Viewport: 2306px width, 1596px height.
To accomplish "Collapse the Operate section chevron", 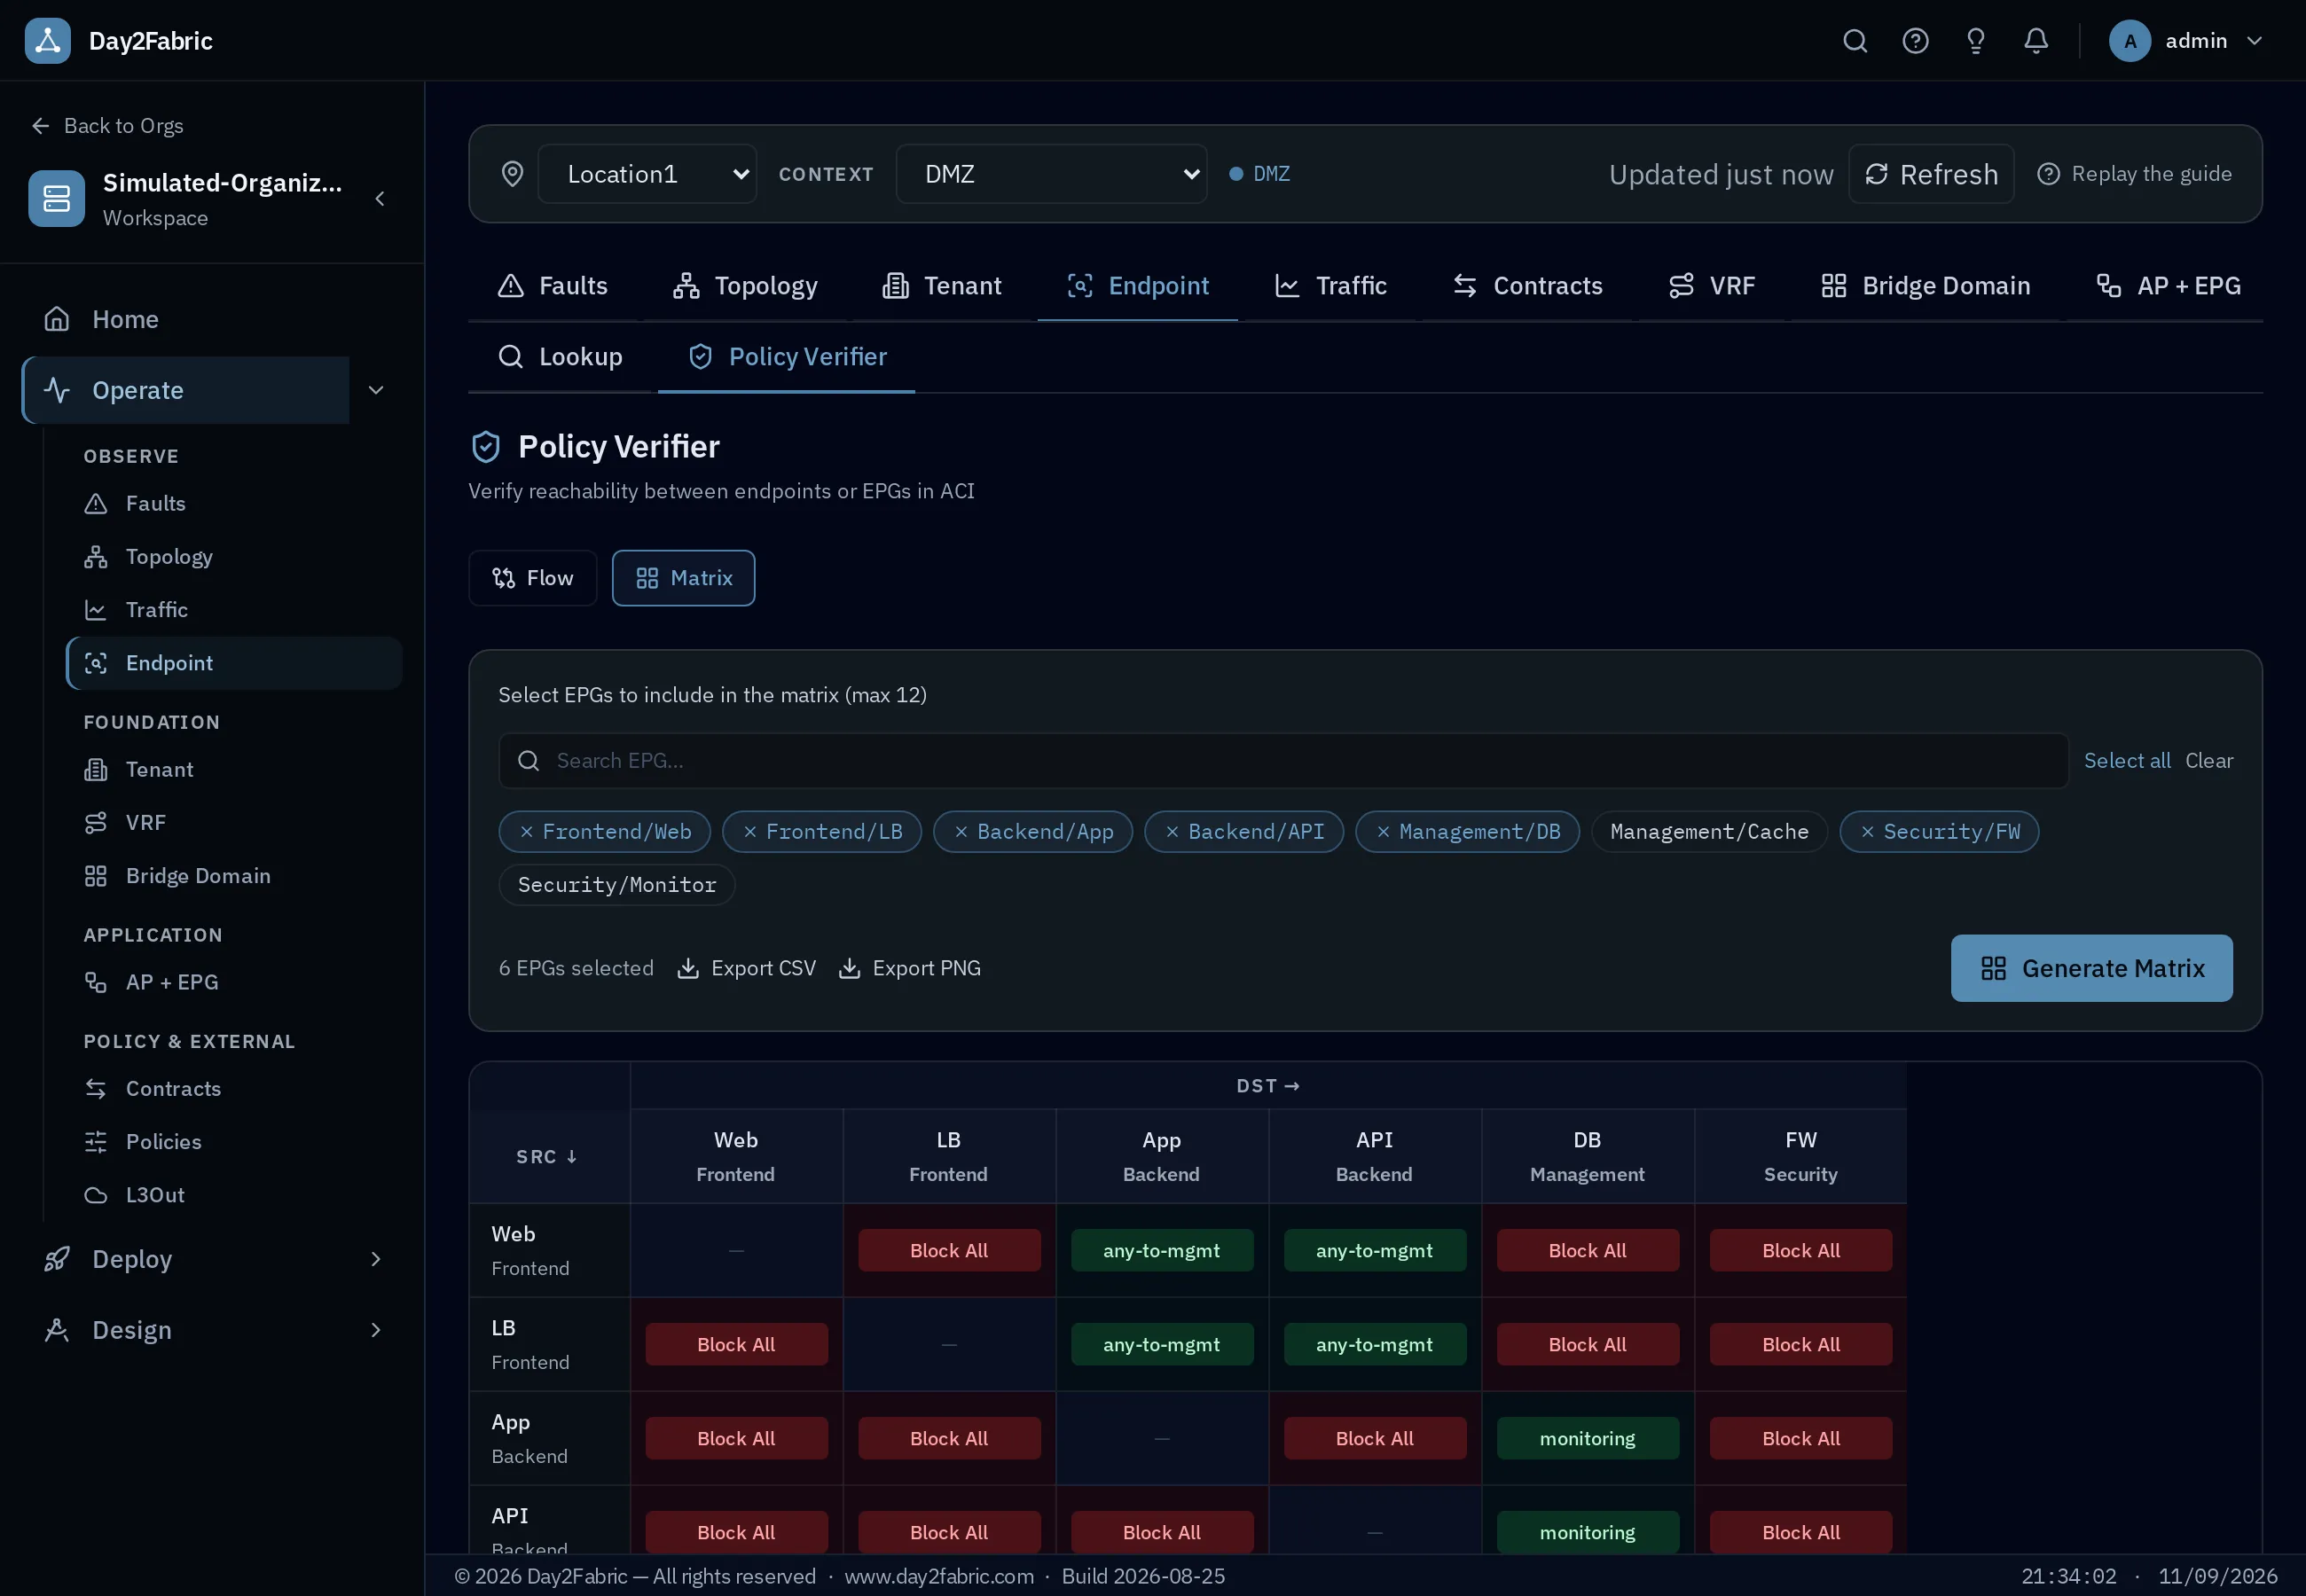I will click(376, 390).
